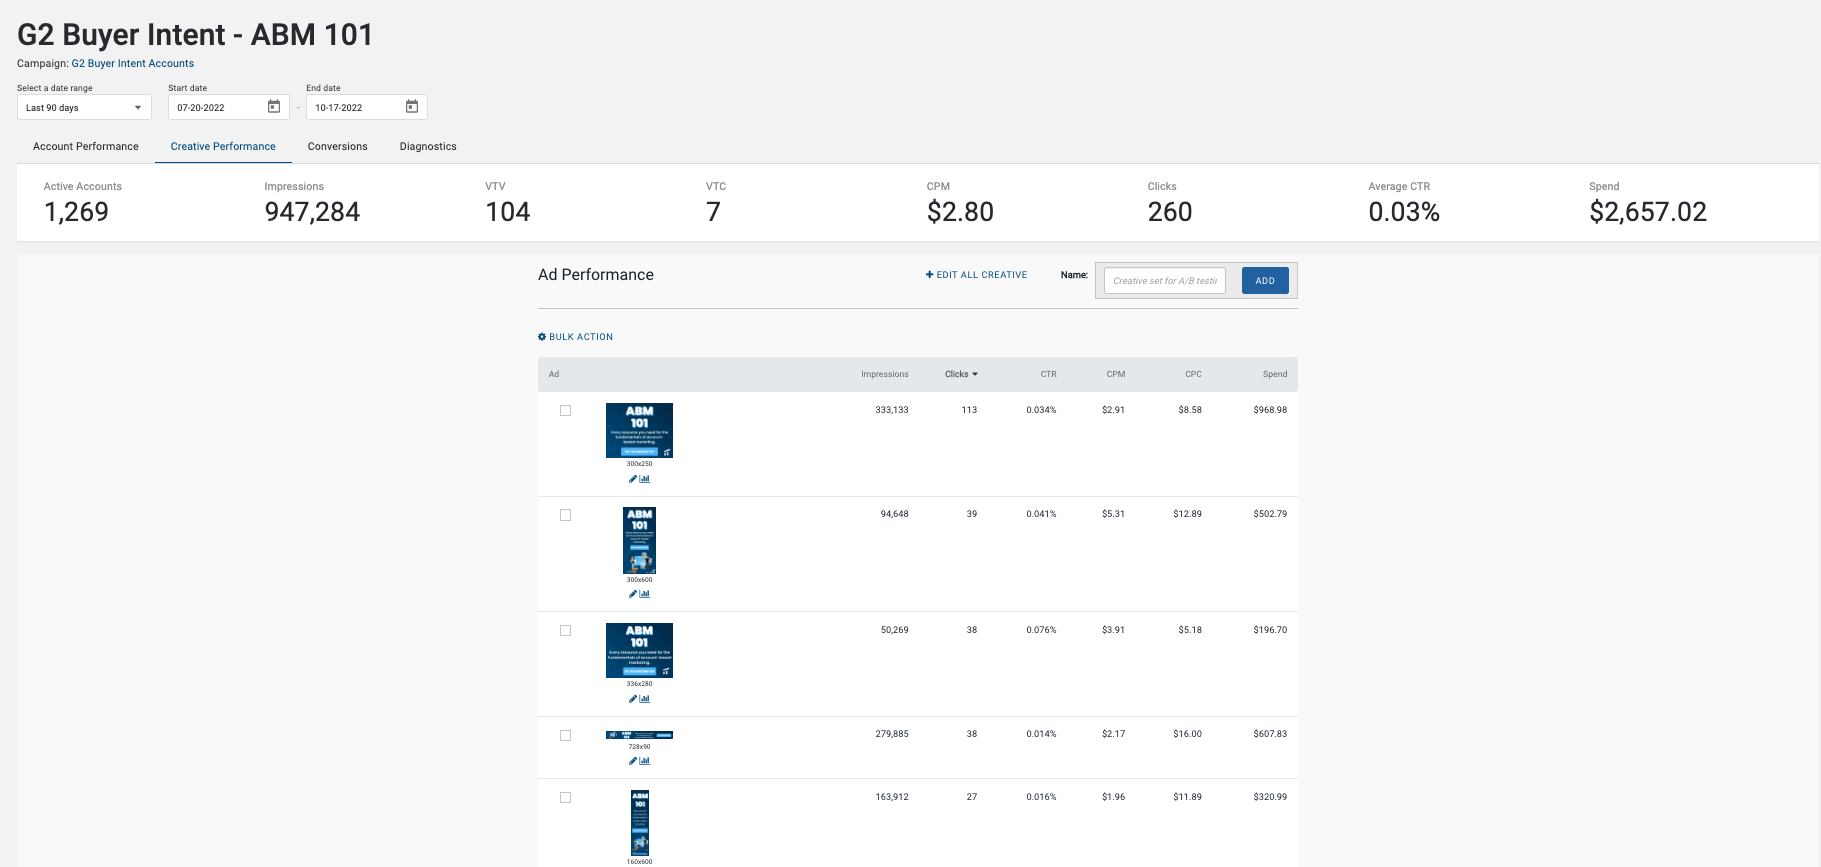Click the total Spend value $2,657.02
Image resolution: width=1821 pixels, height=867 pixels.
tap(1648, 212)
